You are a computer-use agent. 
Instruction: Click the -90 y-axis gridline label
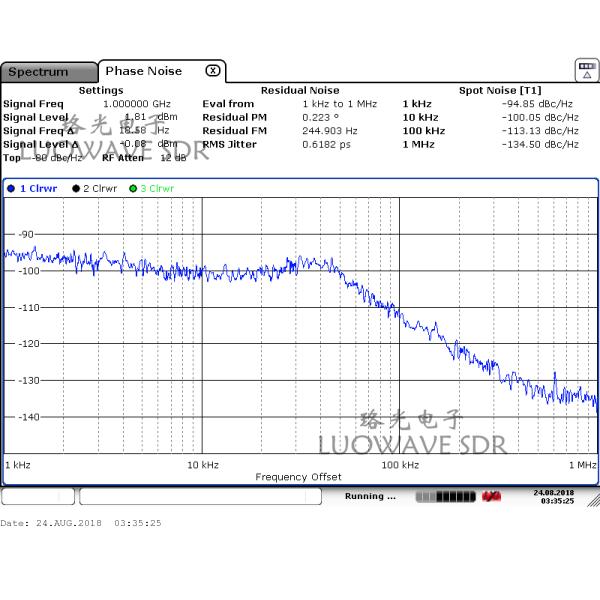pyautogui.click(x=26, y=235)
